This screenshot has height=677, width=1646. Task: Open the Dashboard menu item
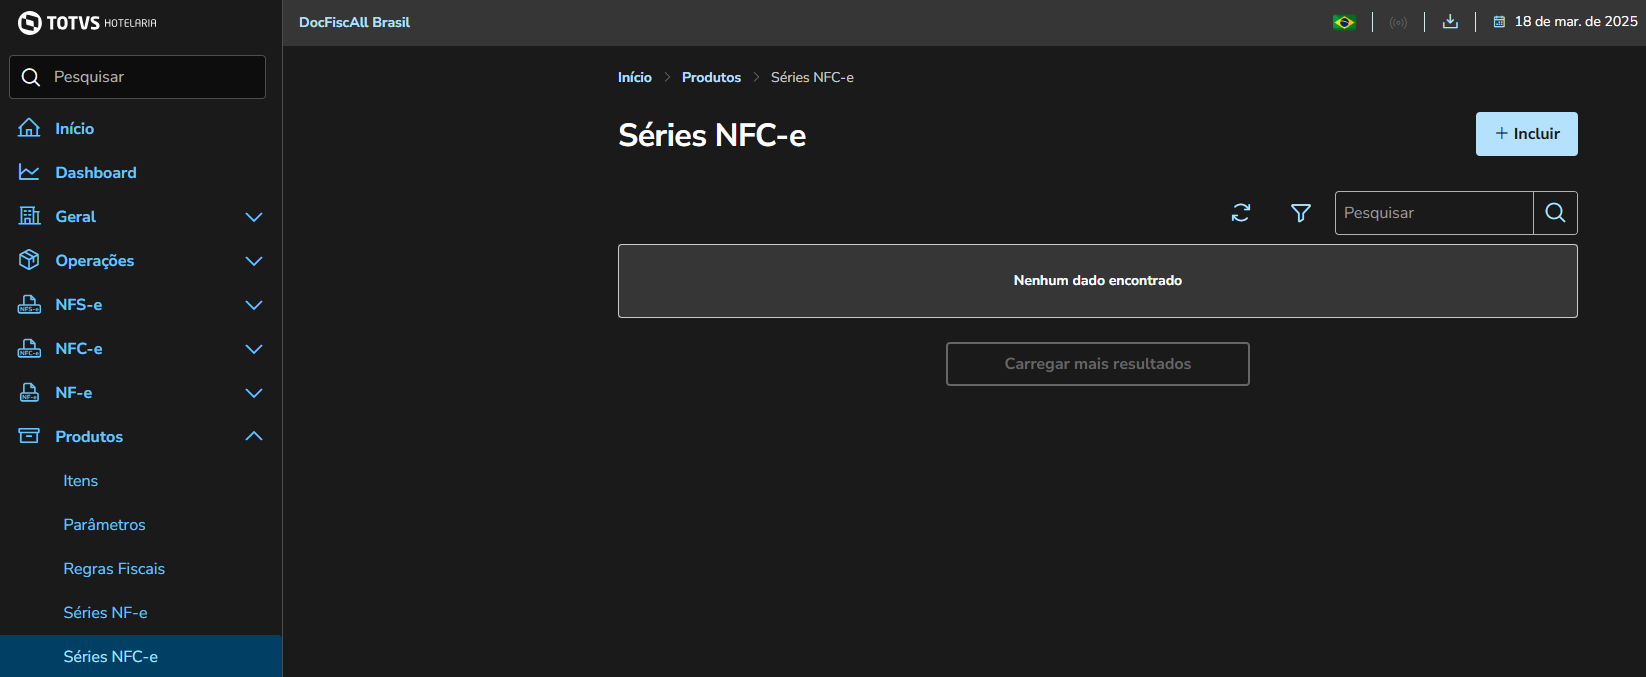[96, 173]
